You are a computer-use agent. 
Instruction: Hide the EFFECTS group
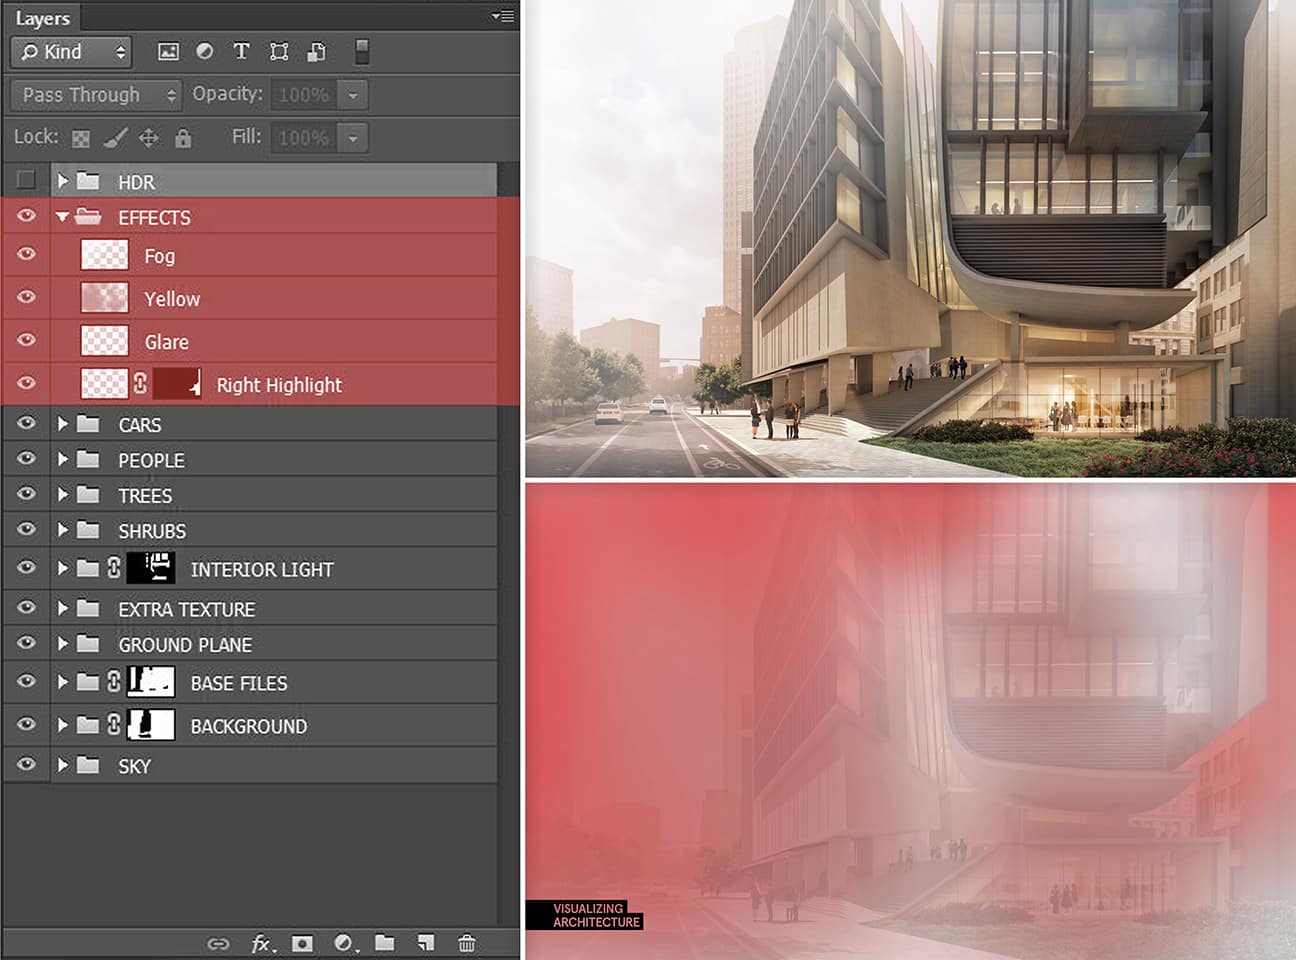(x=26, y=216)
